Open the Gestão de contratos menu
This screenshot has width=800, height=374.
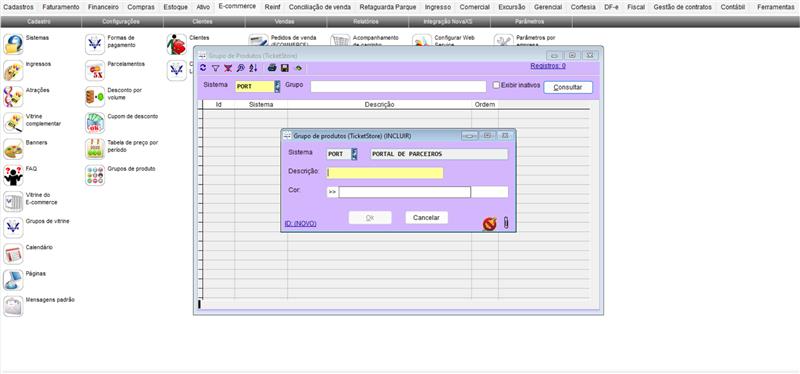point(682,7)
